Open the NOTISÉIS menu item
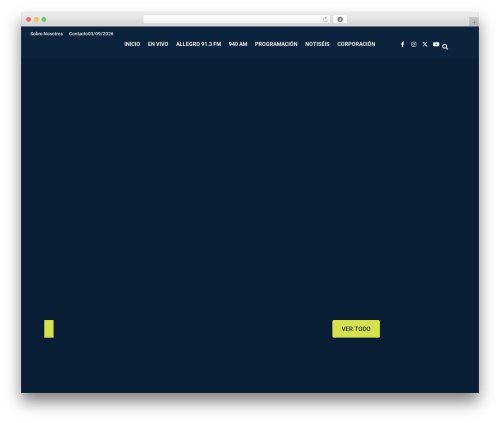 click(317, 44)
